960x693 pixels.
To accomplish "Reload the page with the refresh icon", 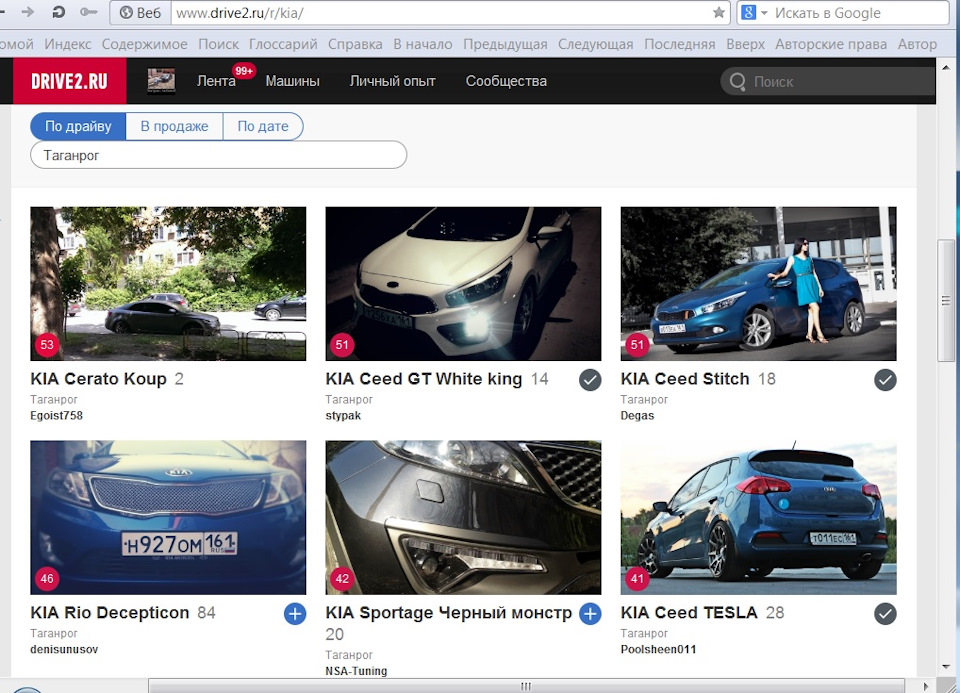I will point(59,12).
